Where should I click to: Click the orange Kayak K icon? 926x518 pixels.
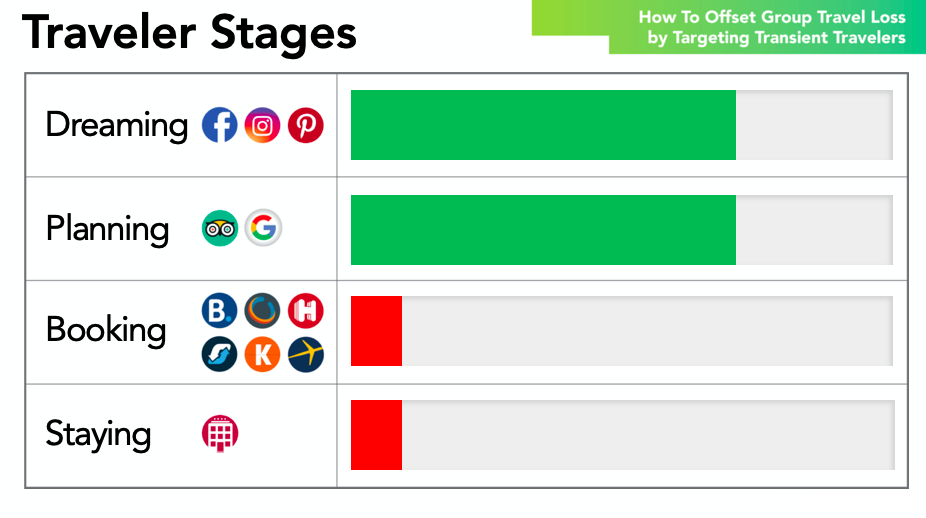click(262, 354)
